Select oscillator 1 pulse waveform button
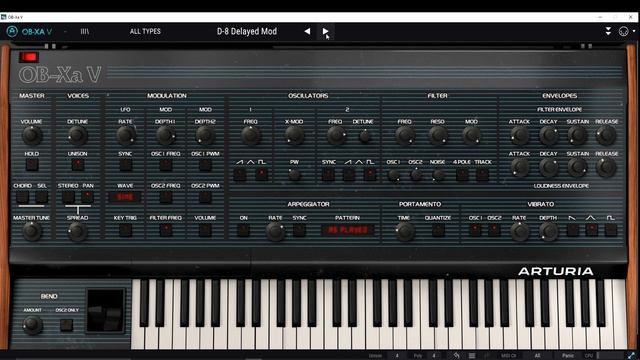The width and height of the screenshot is (640, 360). pyautogui.click(x=261, y=174)
